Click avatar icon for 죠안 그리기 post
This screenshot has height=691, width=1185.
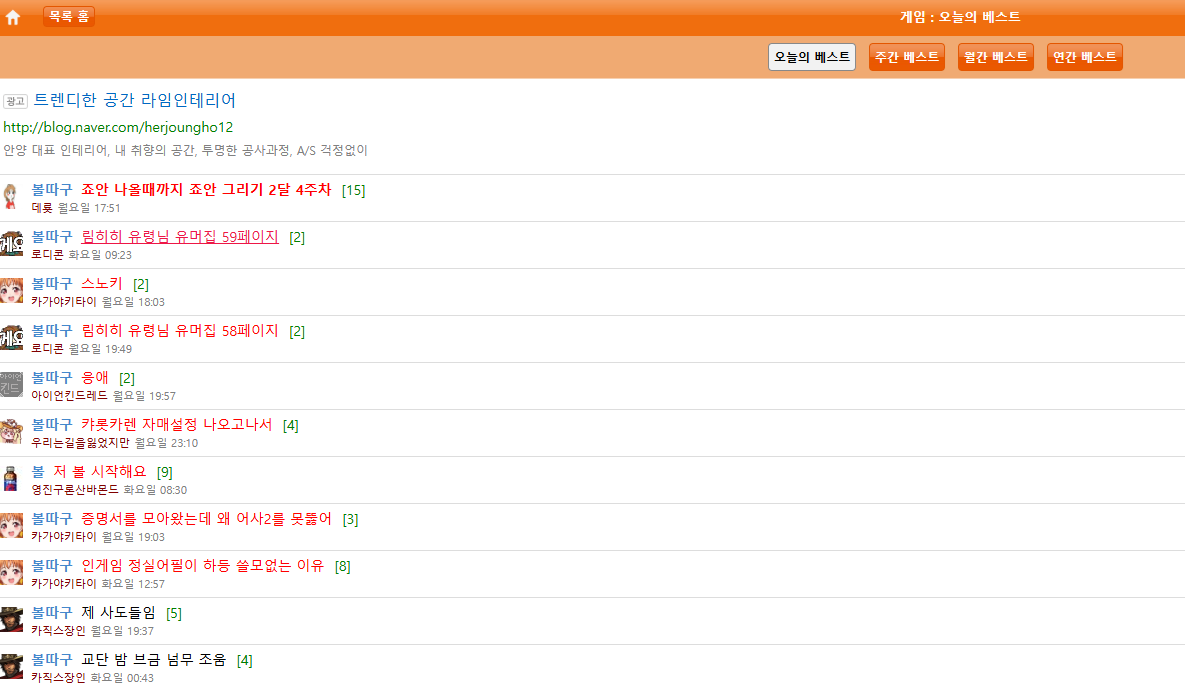[x=11, y=197]
